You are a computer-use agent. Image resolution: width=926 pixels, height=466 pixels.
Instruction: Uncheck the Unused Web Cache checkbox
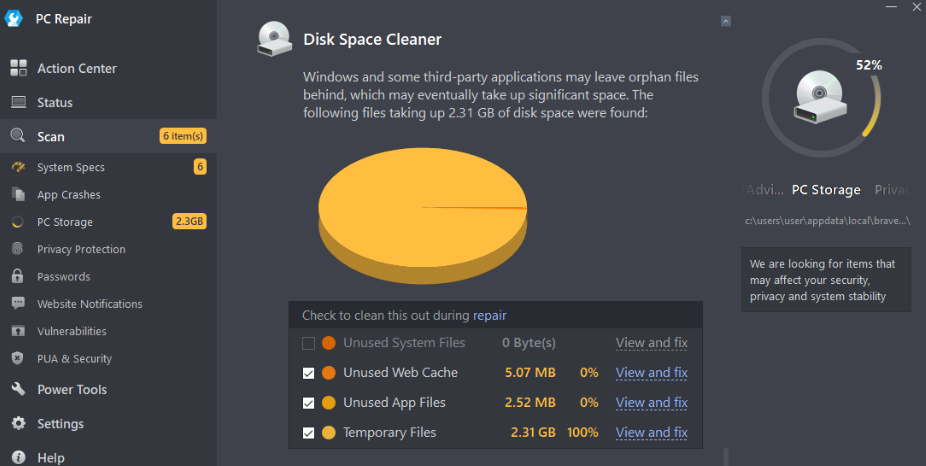click(x=308, y=373)
